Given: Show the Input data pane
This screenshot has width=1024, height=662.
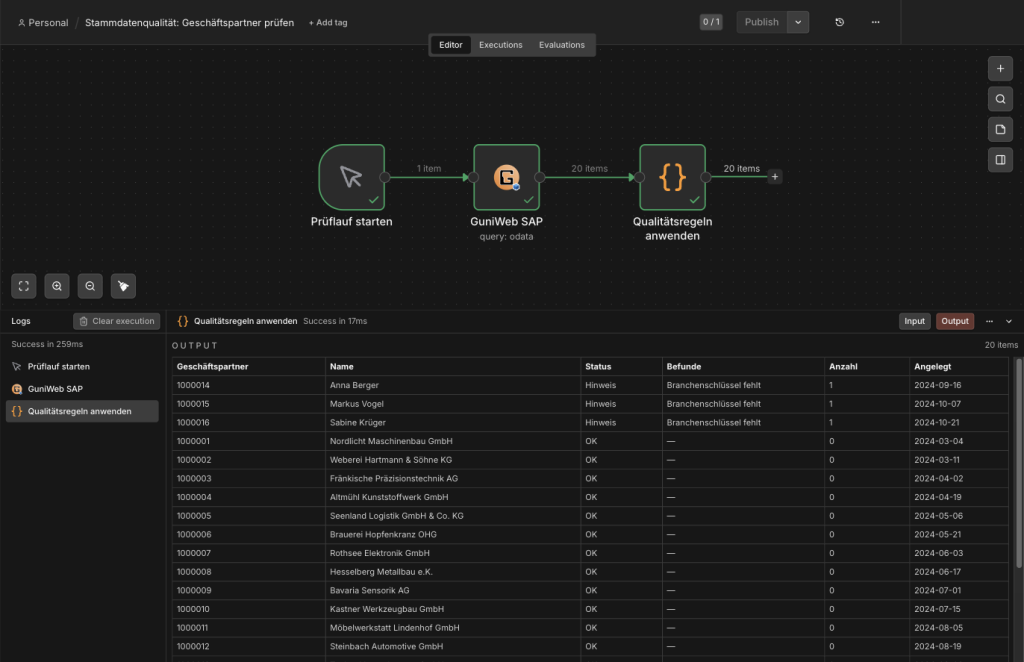Looking at the screenshot, I should (x=914, y=321).
